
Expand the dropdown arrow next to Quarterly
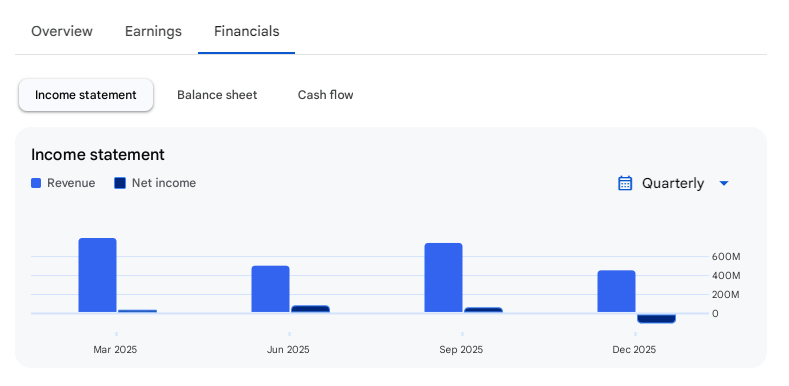coord(724,183)
